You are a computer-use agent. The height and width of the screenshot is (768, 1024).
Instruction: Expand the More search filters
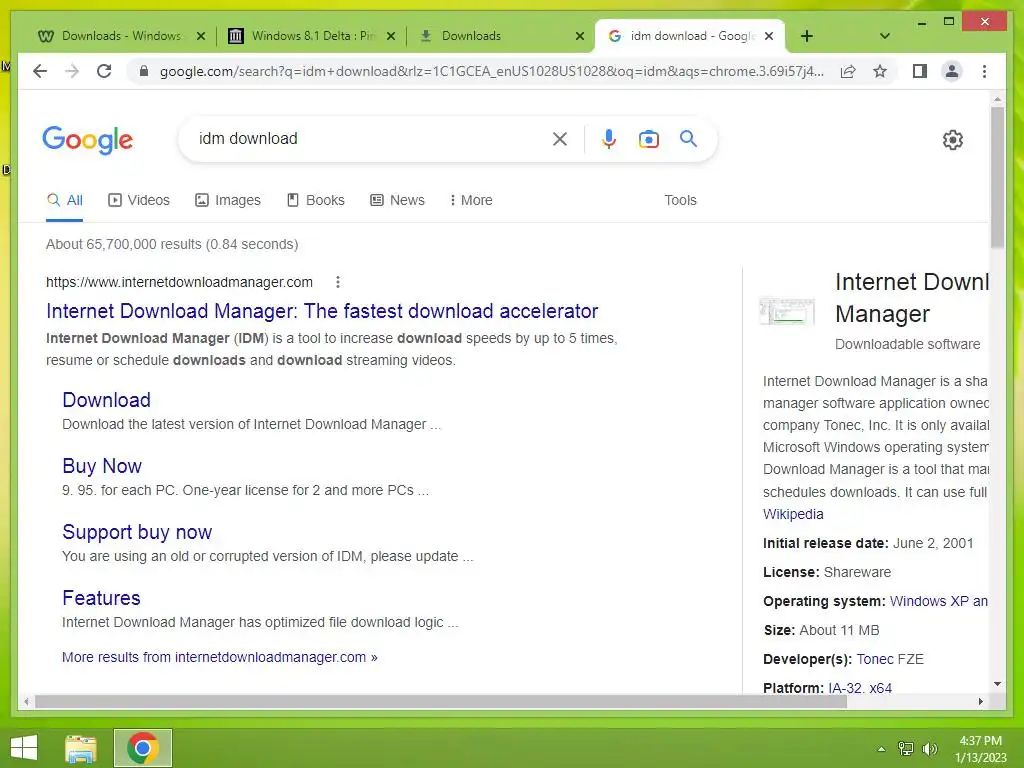(471, 200)
